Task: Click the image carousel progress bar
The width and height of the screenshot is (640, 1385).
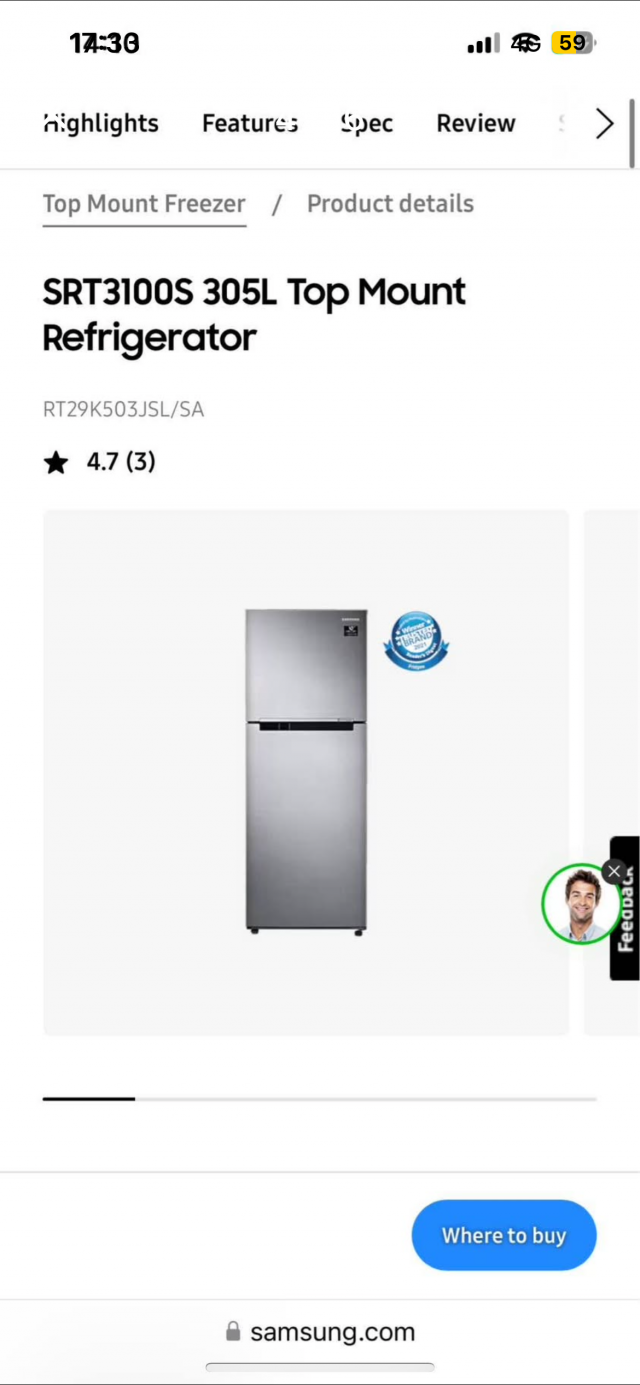Action: [x=320, y=1099]
